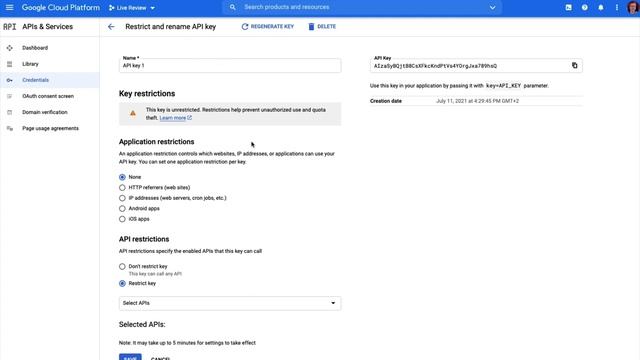Click the Domain verification checkbox icon
The image size is (640, 360).
click(x=9, y=112)
